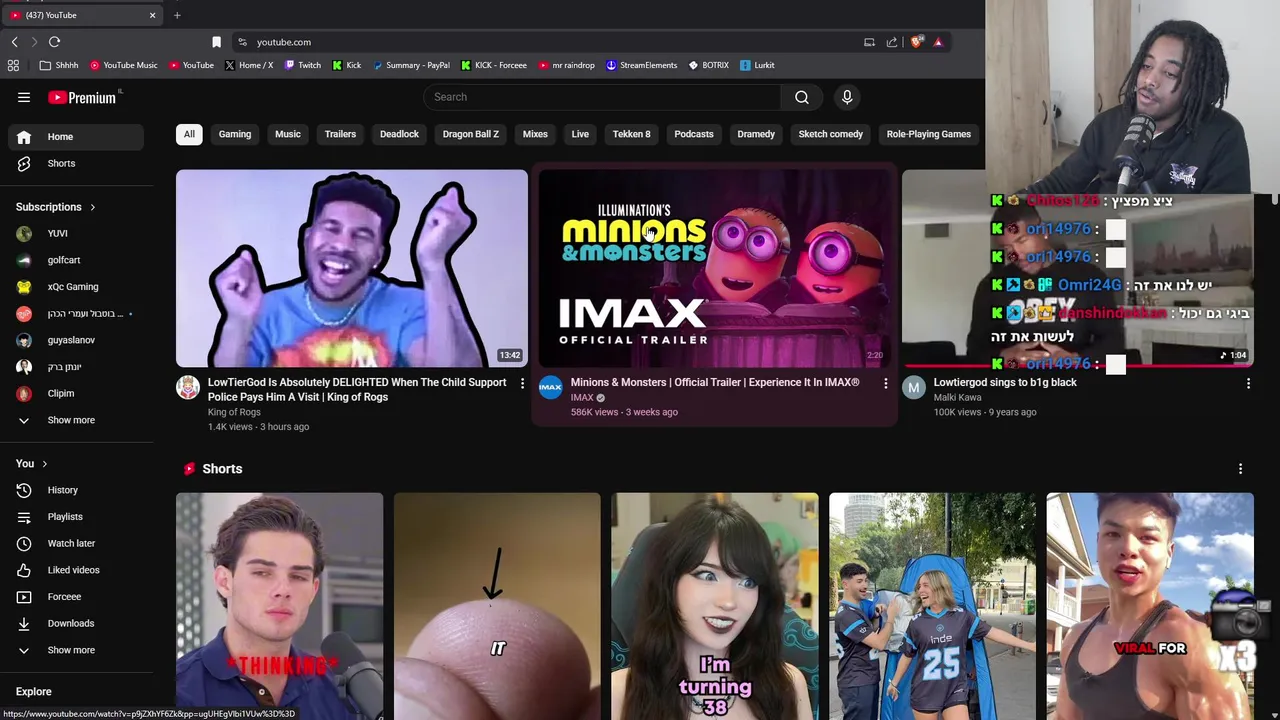Select the Music filter chip
1280x720 pixels.
[x=288, y=134]
